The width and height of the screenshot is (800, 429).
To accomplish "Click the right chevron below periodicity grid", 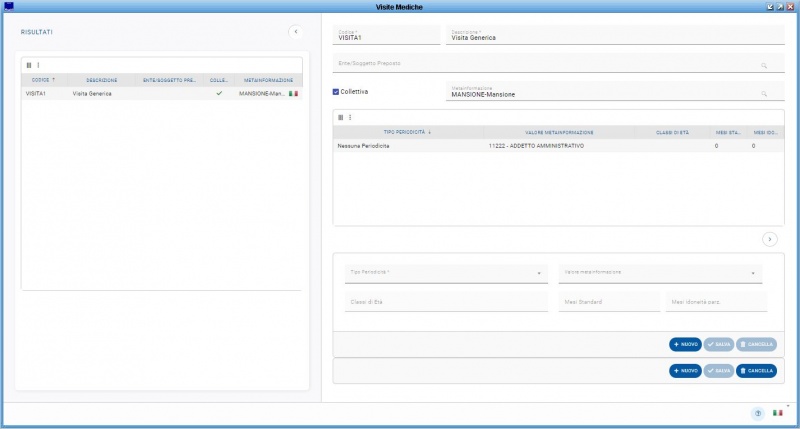I will (x=769, y=239).
